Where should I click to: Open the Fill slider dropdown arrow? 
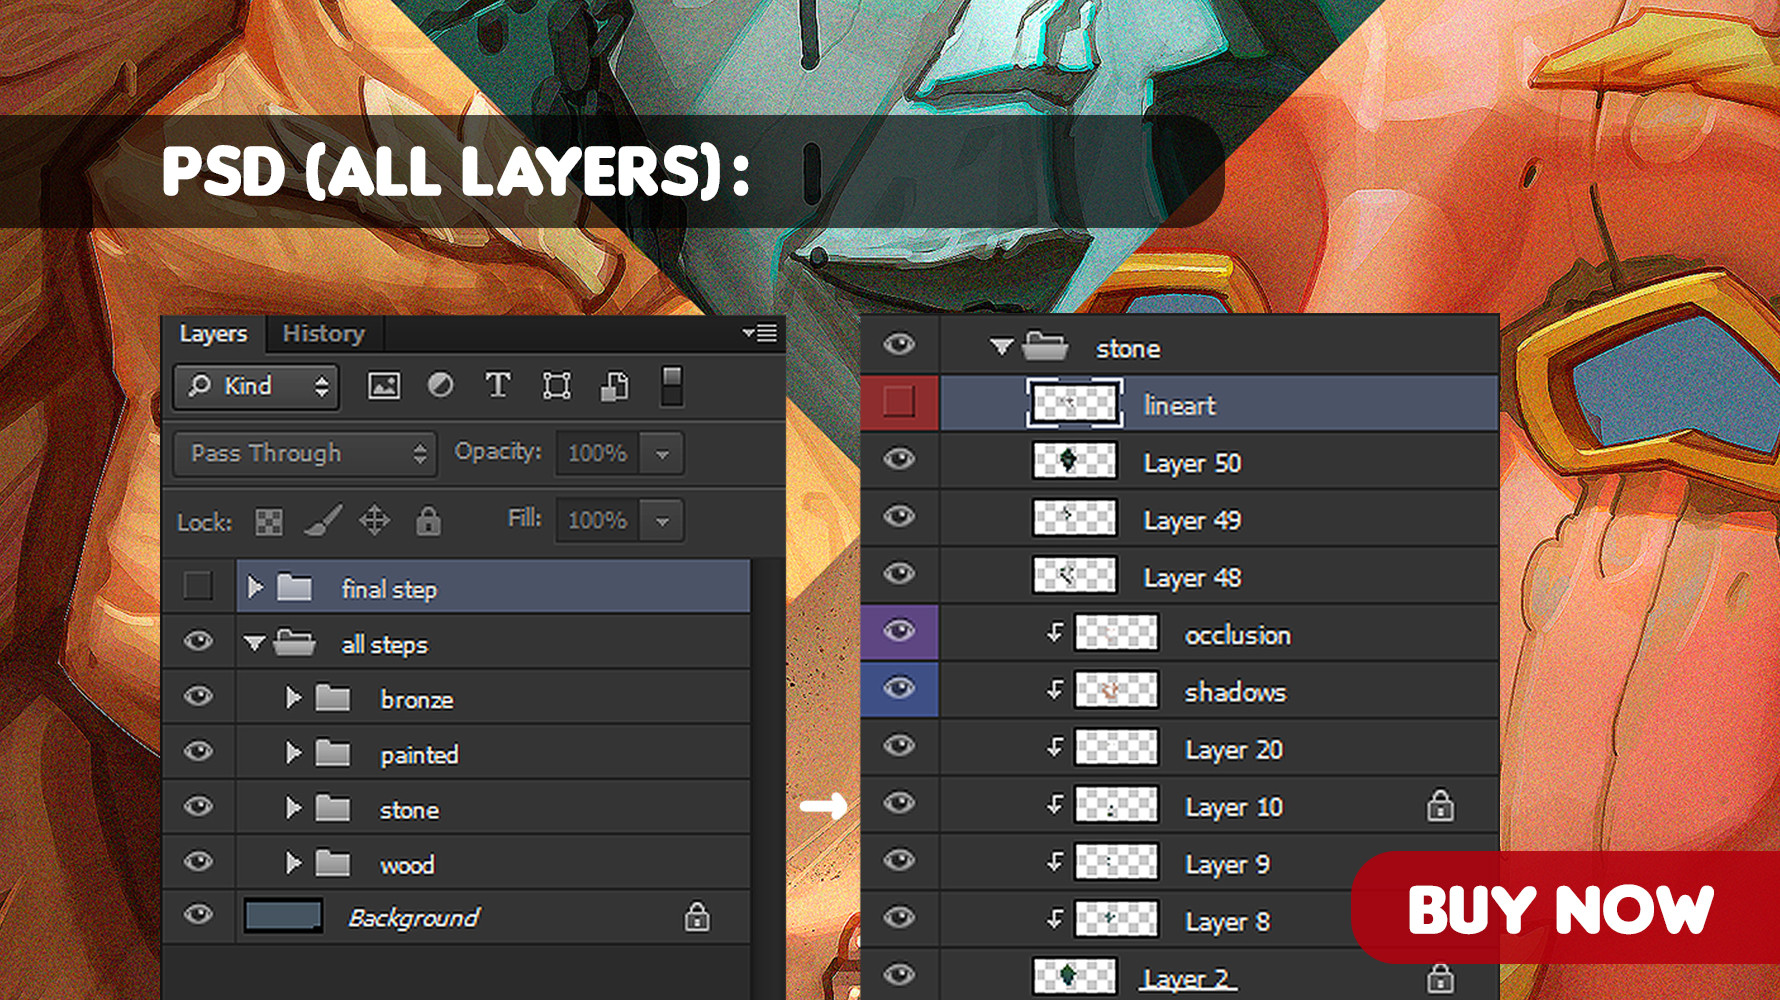pyautogui.click(x=662, y=521)
